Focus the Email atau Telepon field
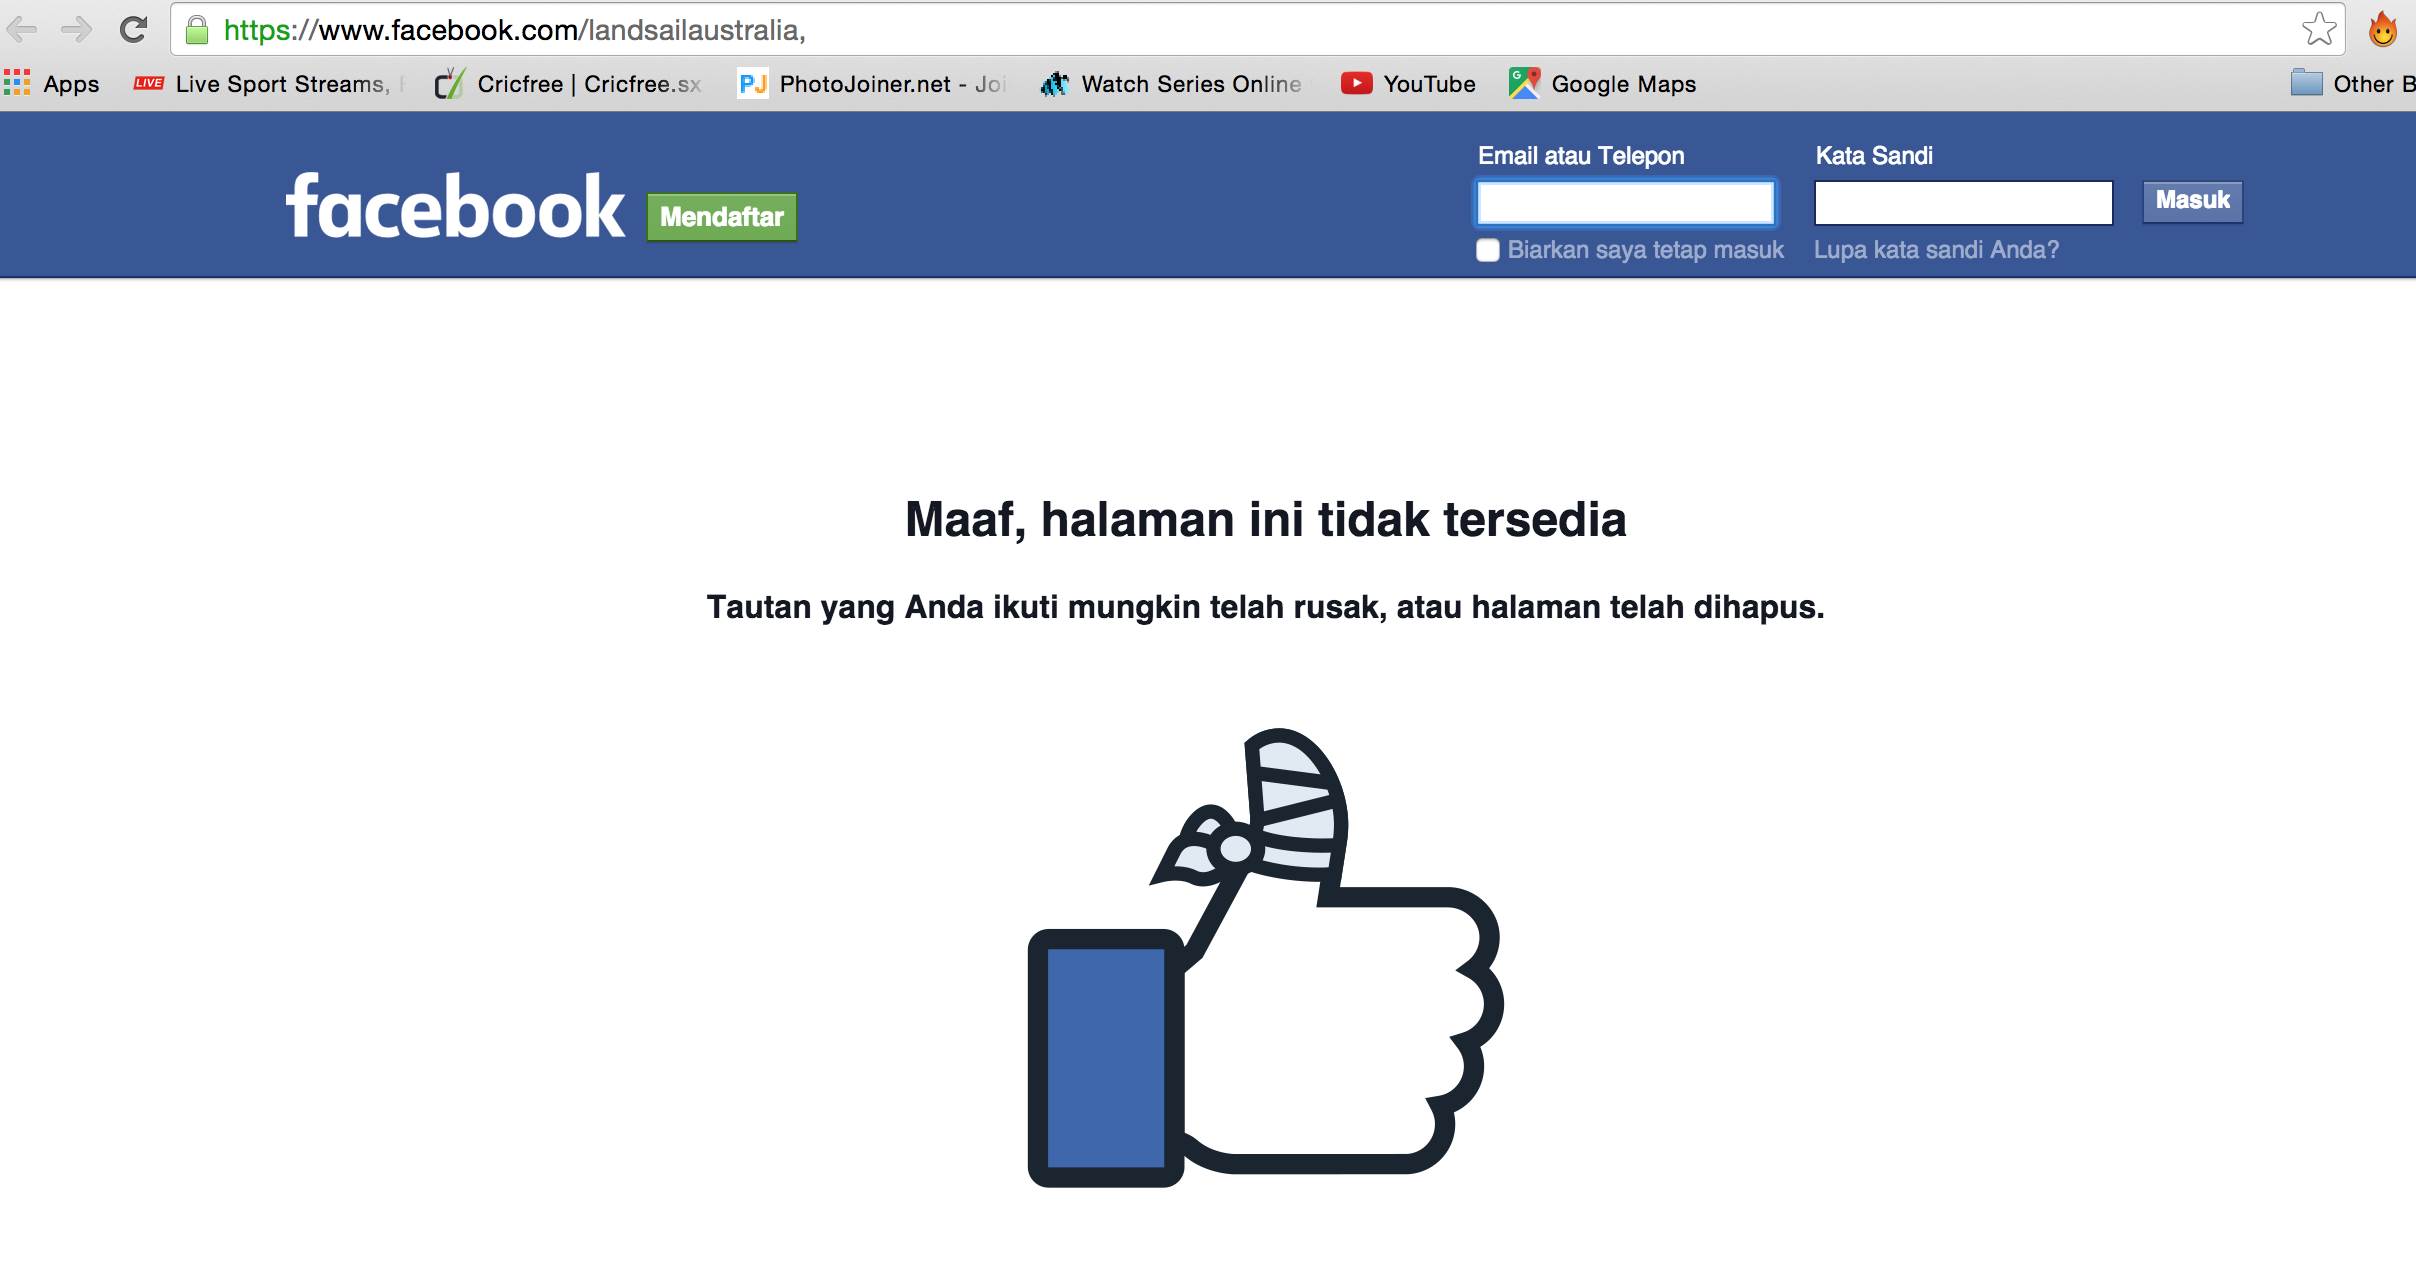 (x=1625, y=203)
